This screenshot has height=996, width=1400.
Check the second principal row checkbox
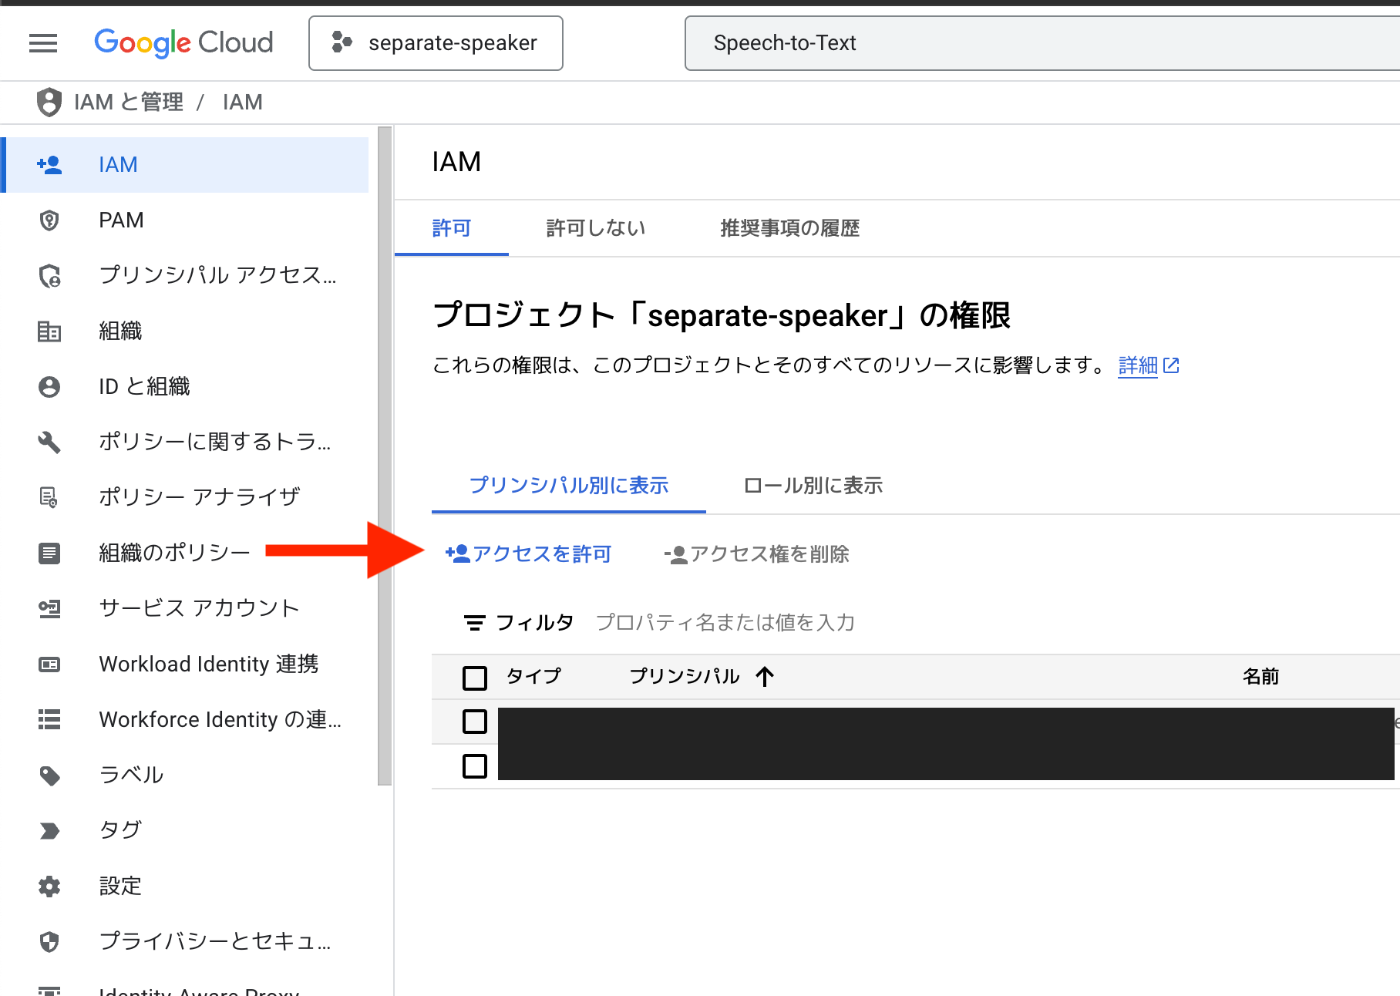click(475, 766)
